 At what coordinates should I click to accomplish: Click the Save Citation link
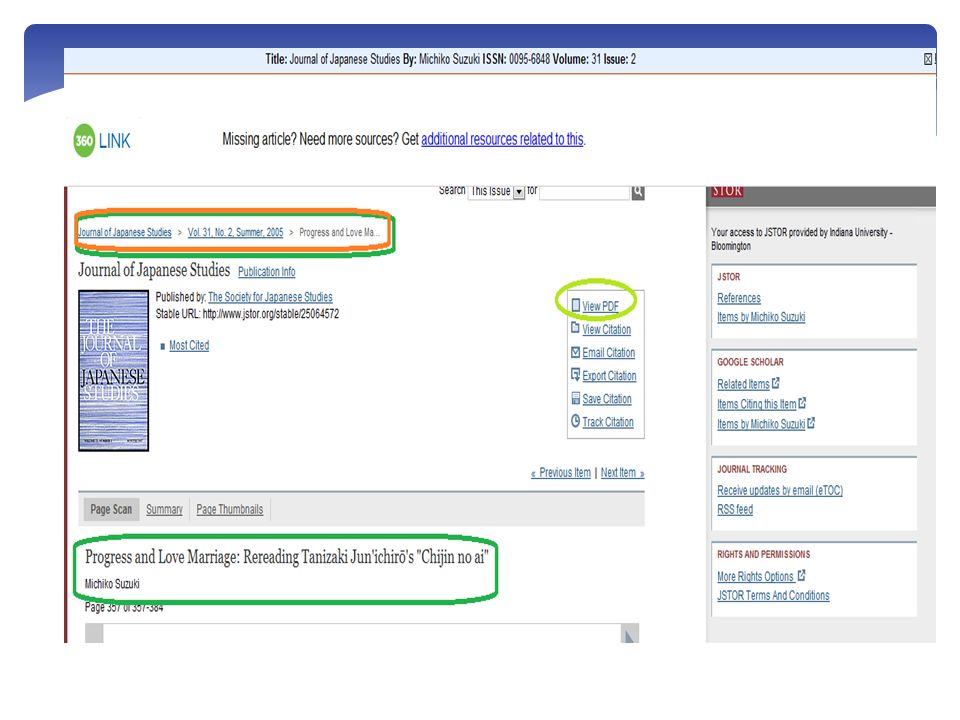coord(606,399)
